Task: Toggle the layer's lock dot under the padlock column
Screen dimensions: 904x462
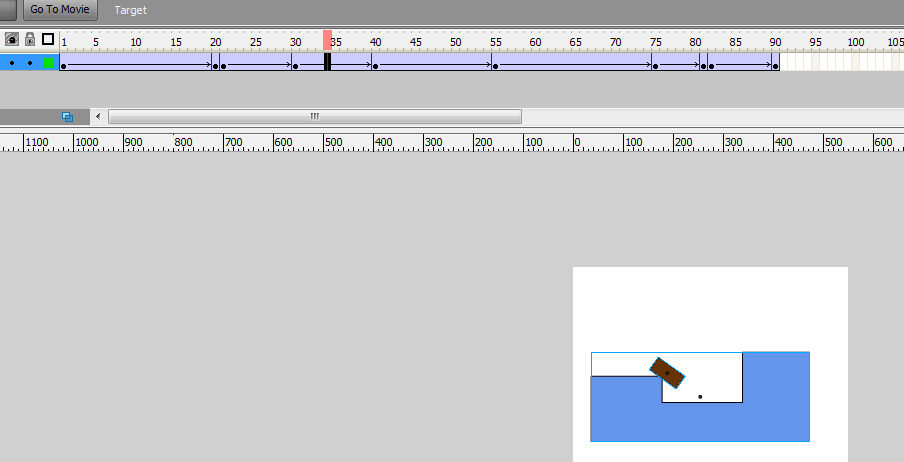Action: 30,63
